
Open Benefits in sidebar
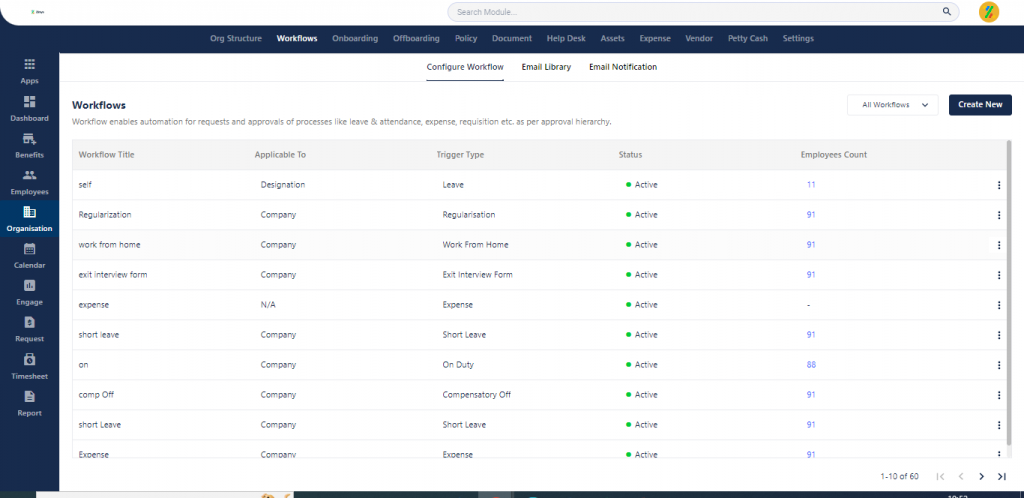coord(29,146)
